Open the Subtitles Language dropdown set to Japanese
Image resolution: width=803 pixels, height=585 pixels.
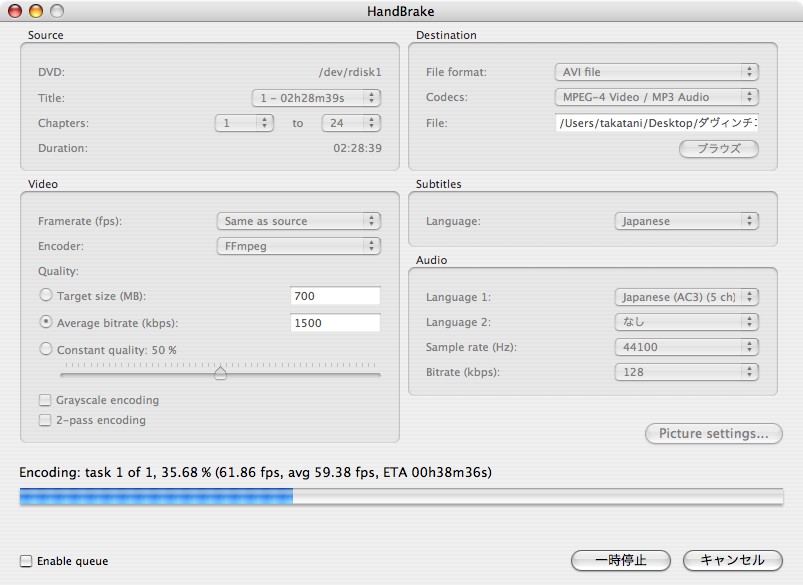pos(686,221)
